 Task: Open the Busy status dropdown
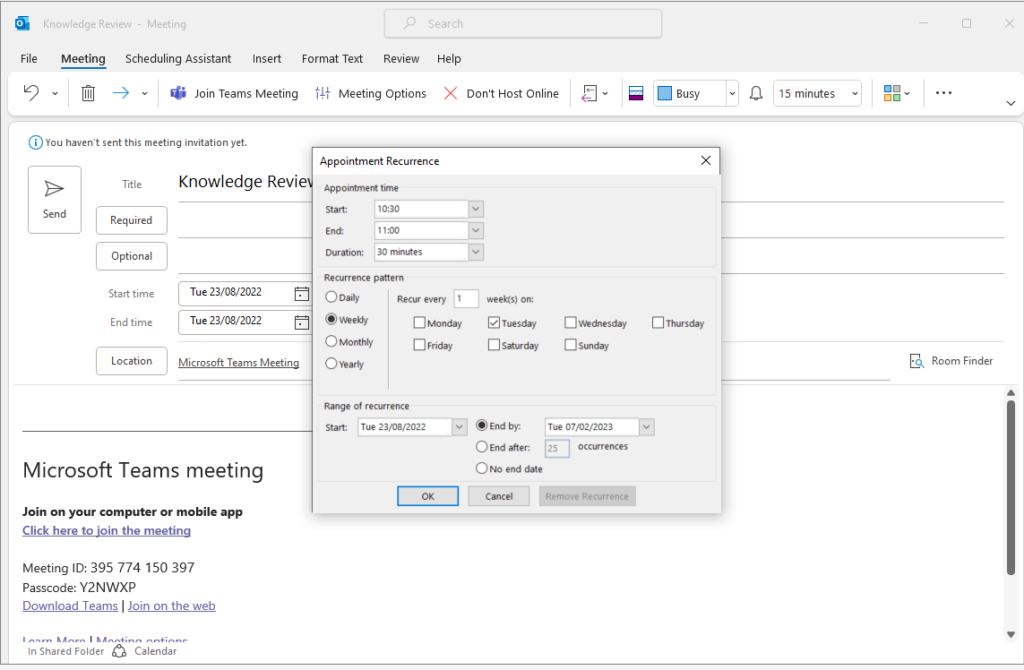click(732, 93)
